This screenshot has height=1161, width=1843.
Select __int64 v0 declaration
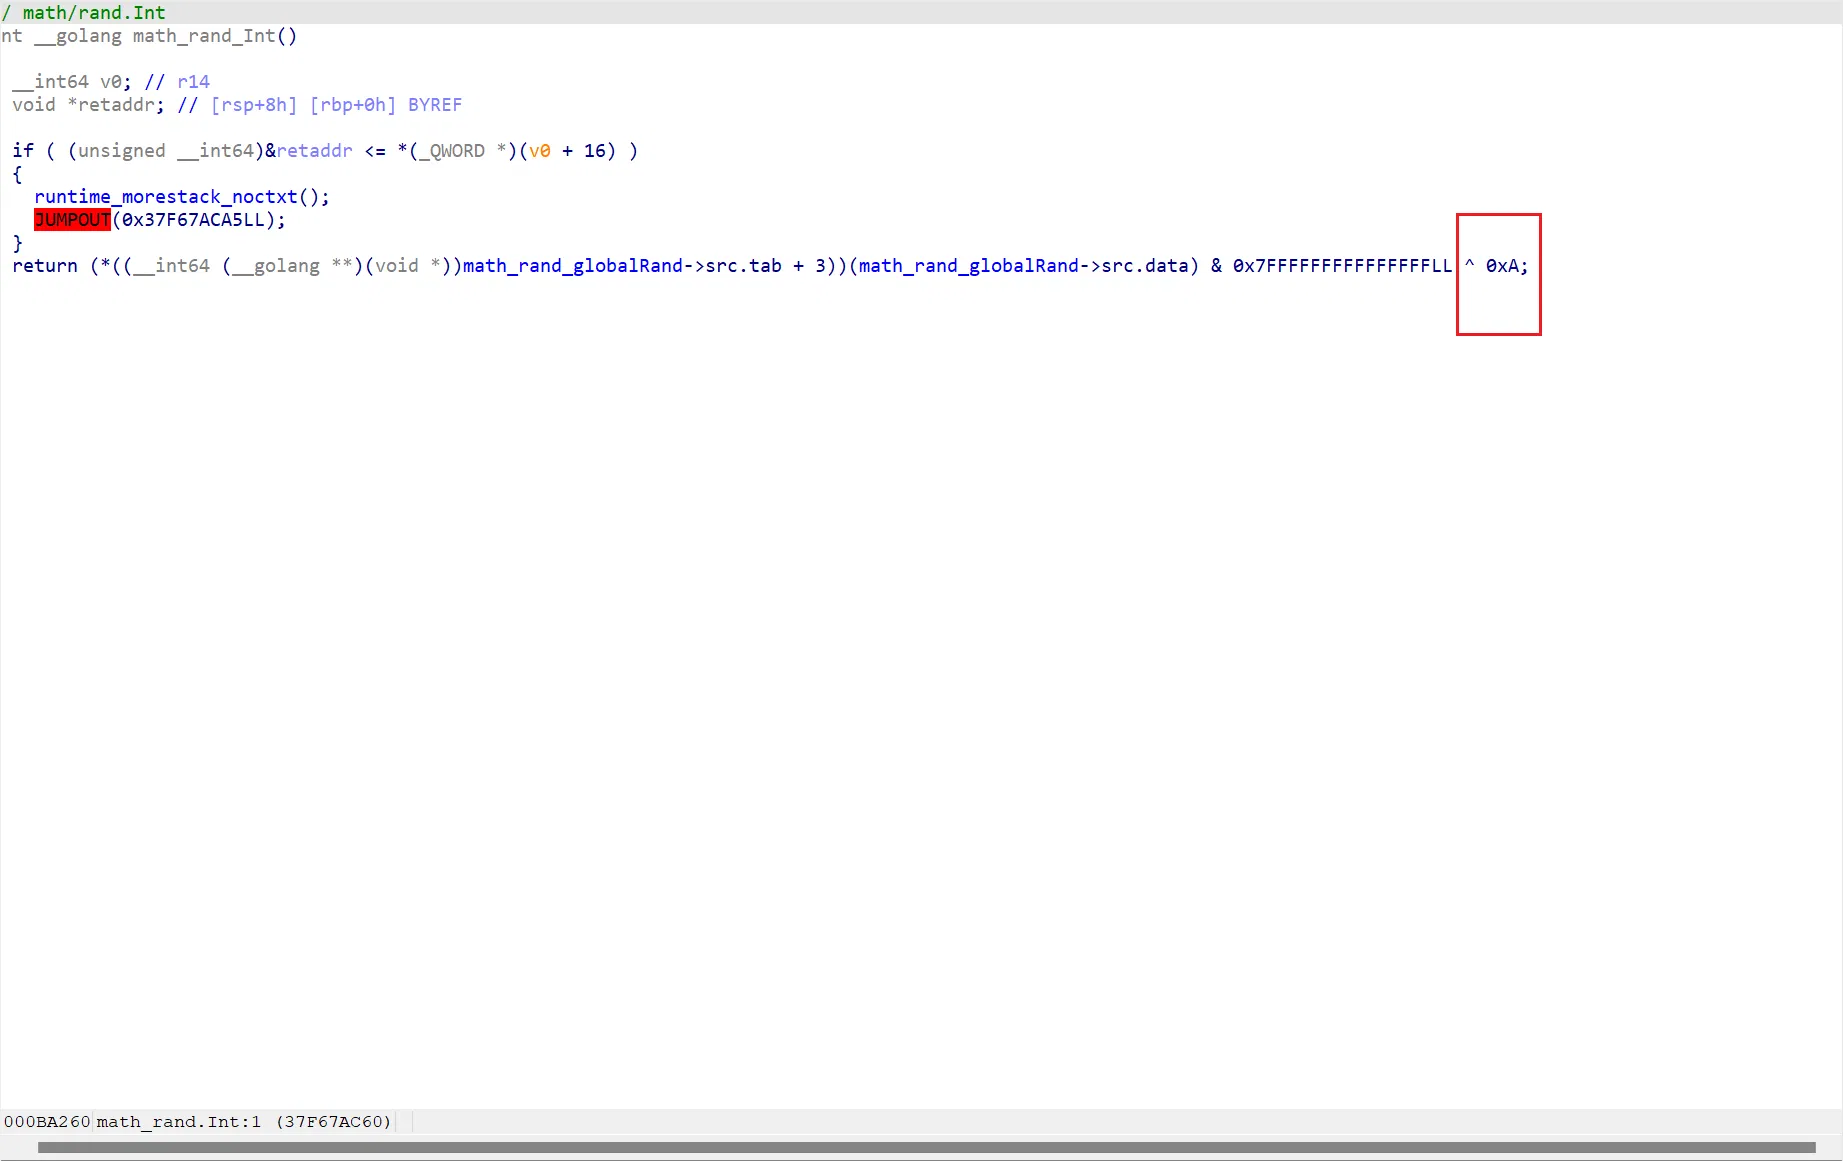click(x=72, y=82)
